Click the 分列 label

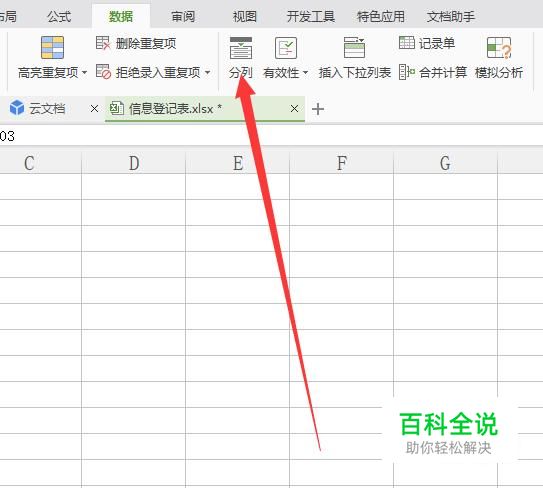241,73
